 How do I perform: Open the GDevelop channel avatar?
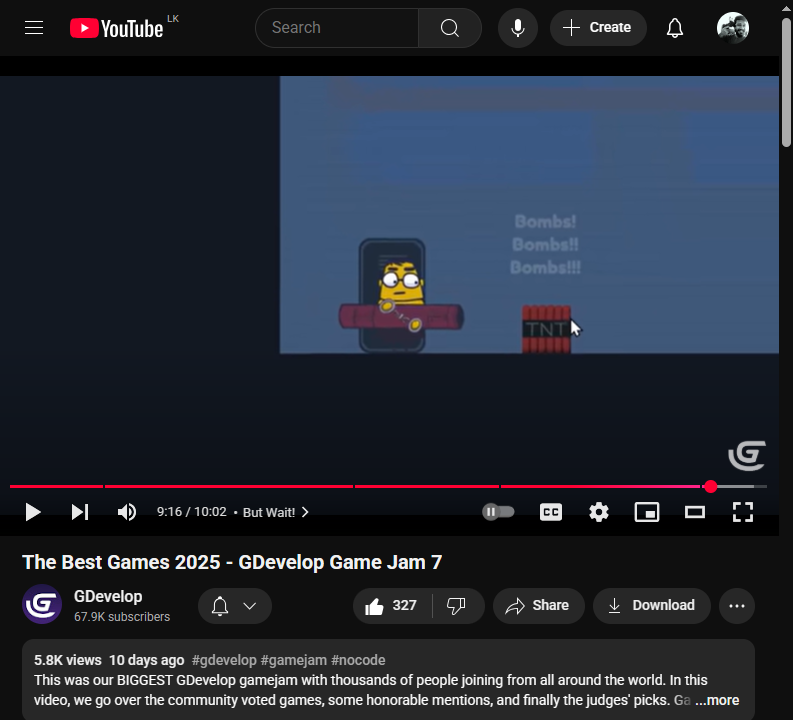(42, 604)
